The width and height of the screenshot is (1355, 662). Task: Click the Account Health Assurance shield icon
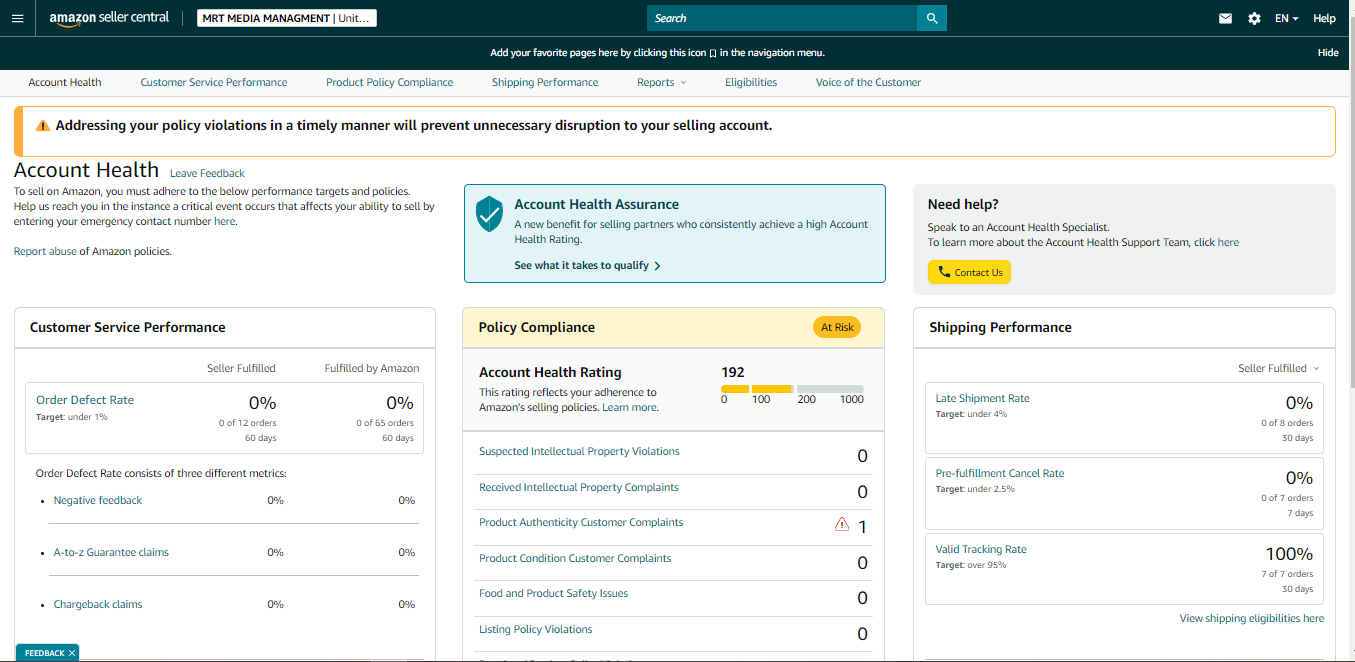point(489,214)
